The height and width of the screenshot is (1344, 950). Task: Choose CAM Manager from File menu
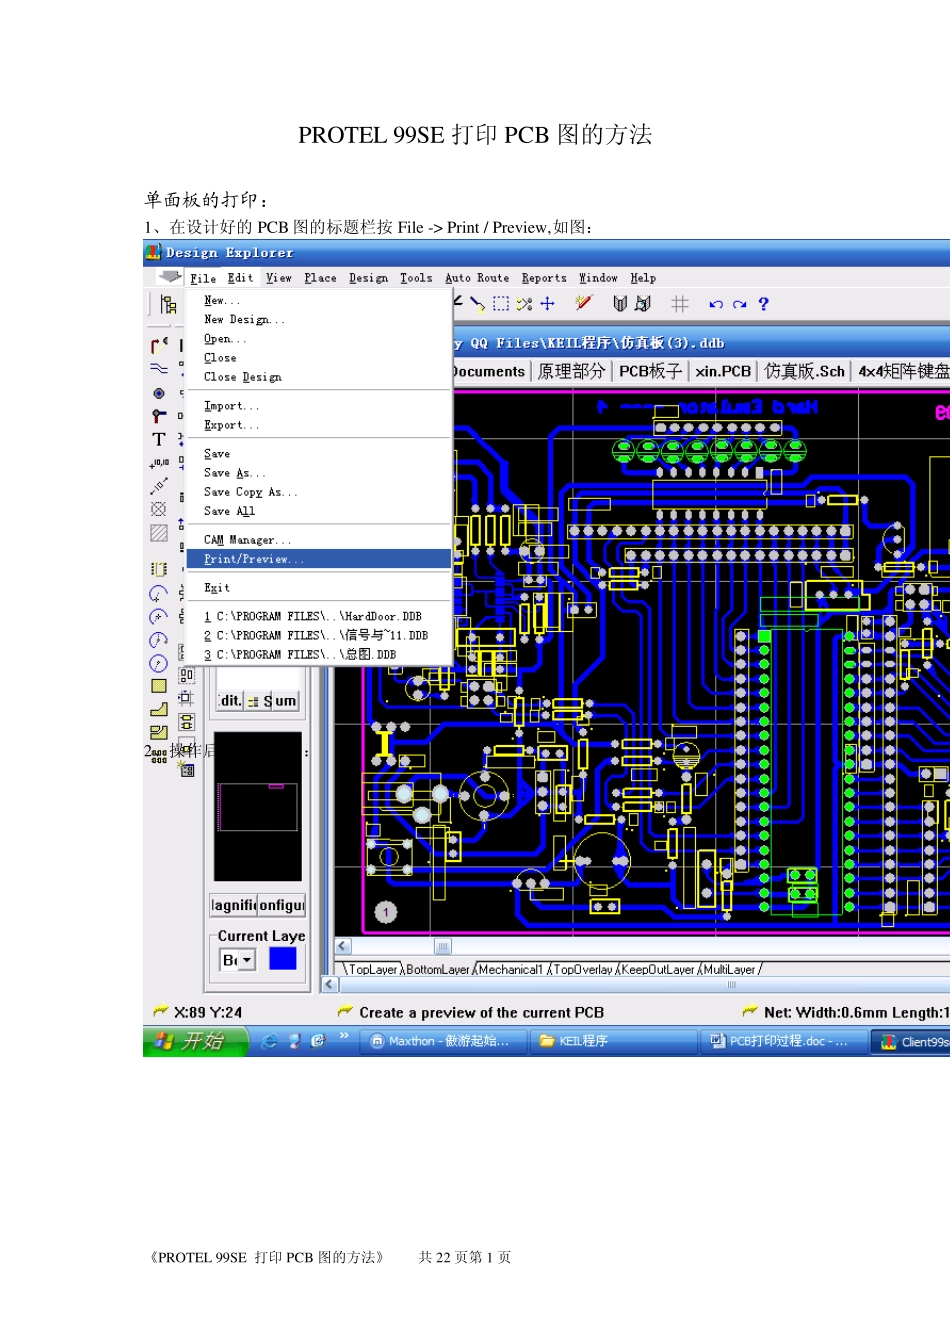(319, 540)
